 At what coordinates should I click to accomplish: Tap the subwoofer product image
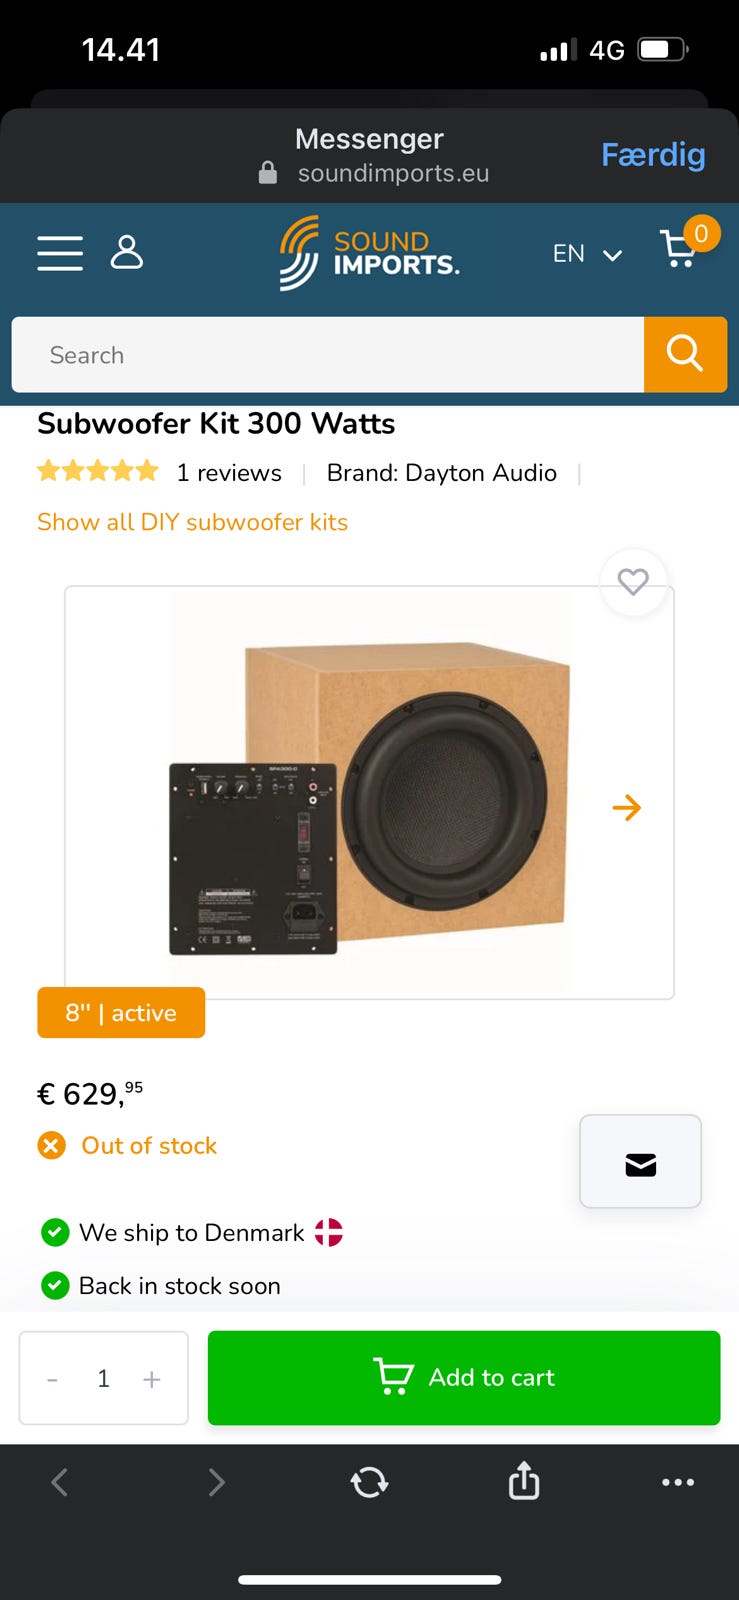370,792
